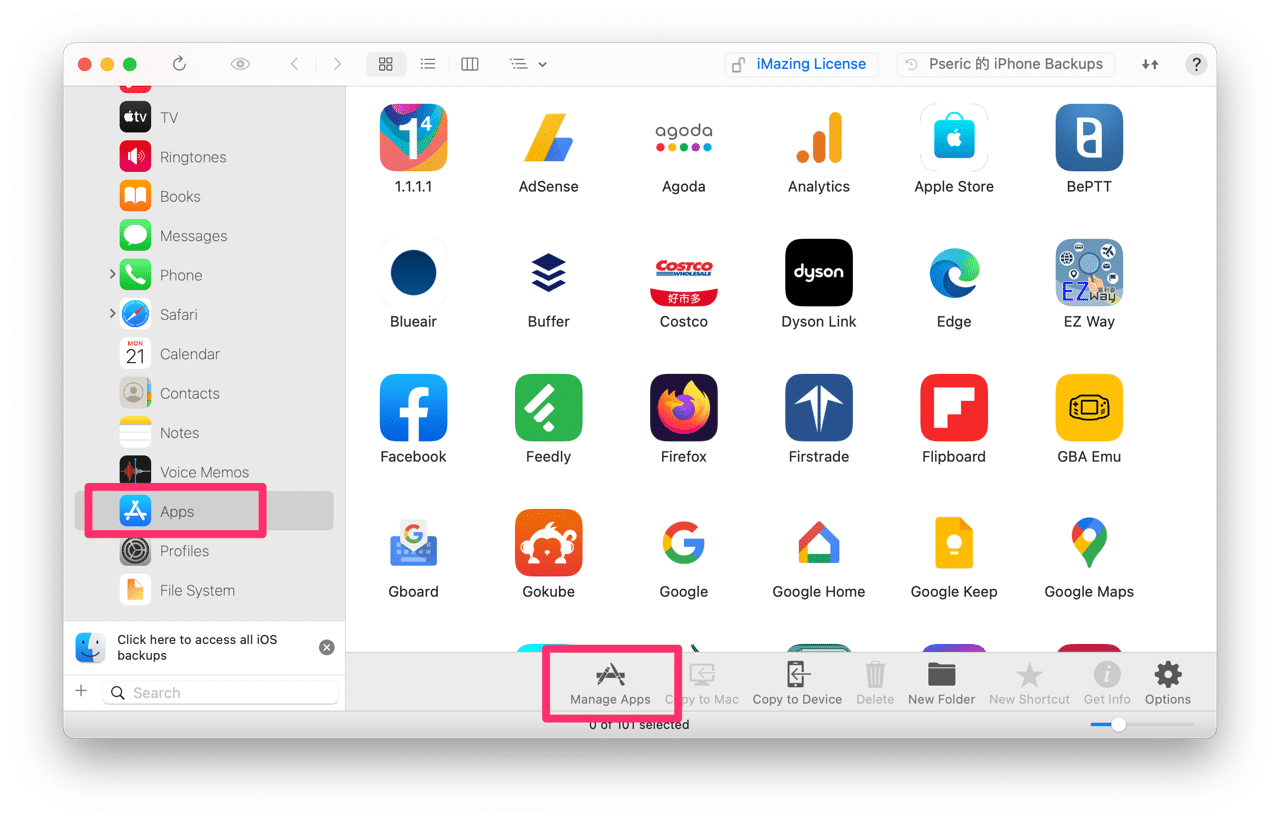Image resolution: width=1280 pixels, height=822 pixels.
Task: Click the Delete trash icon
Action: 875,684
